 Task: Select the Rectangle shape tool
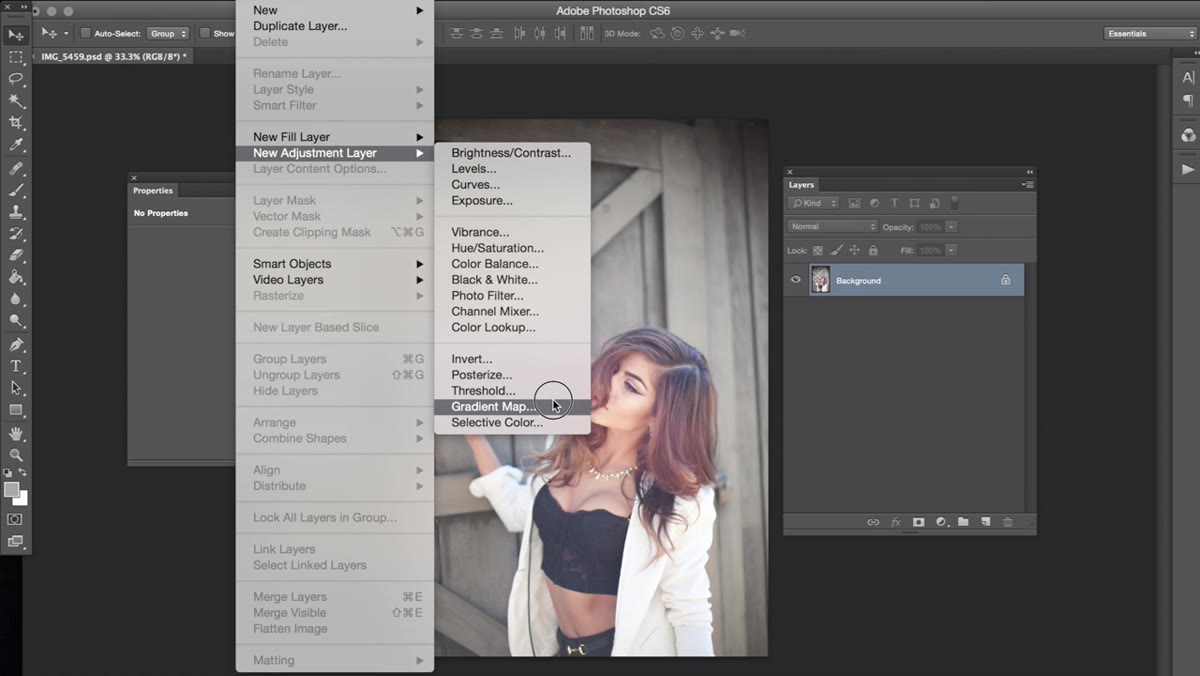15,411
